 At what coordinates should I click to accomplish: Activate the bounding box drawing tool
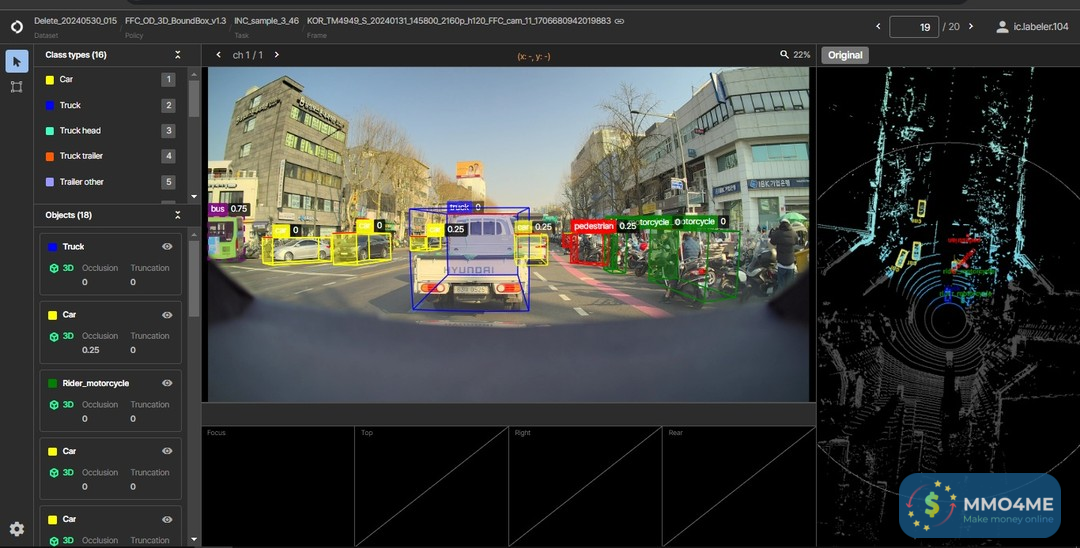17,87
